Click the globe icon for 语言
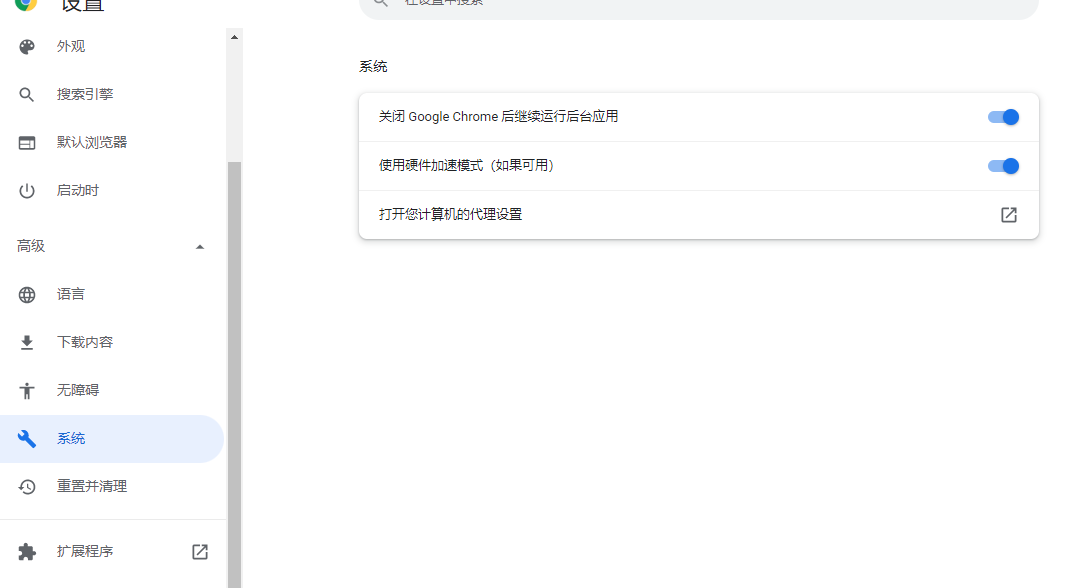Image resolution: width=1068 pixels, height=588 pixels. [x=27, y=294]
